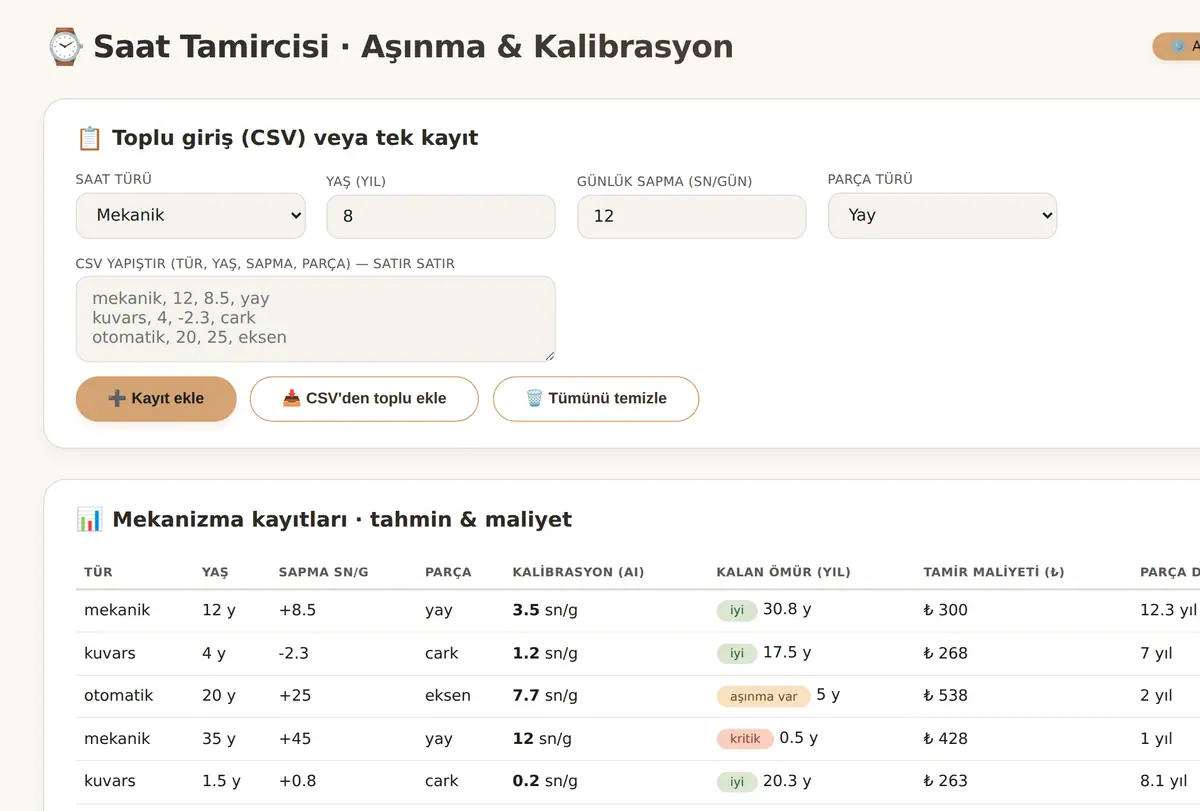Click the '+45' deviation cell
This screenshot has width=1200, height=811.
pos(294,739)
